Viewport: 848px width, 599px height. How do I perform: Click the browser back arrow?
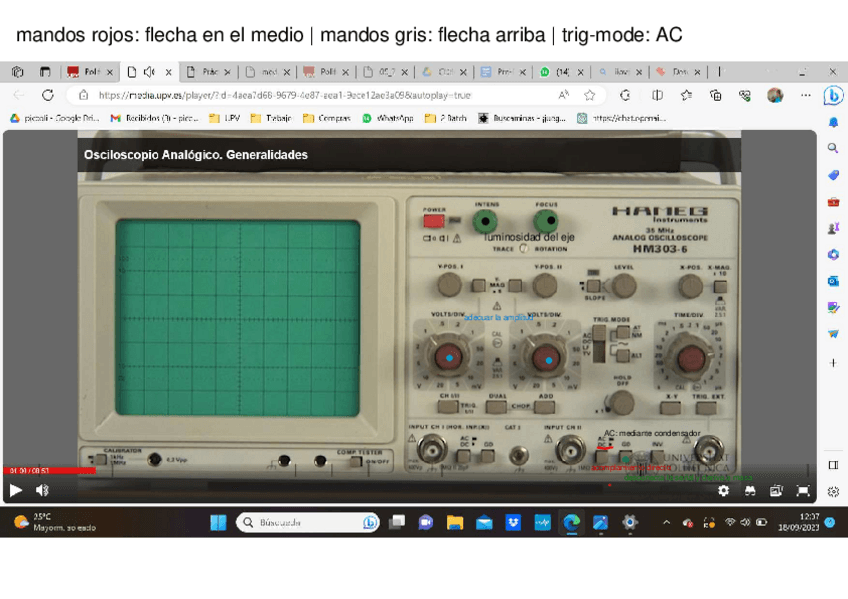[x=18, y=95]
